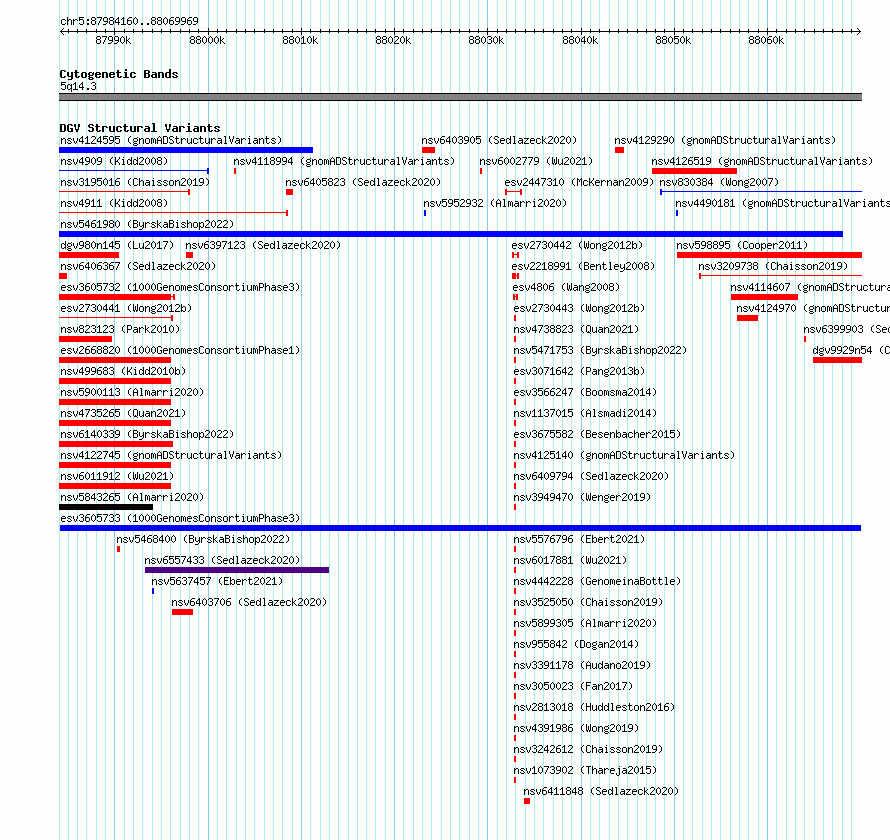The height and width of the screenshot is (840, 890).
Task: Click the long blue nsv5461980 bar
Action: click(451, 234)
